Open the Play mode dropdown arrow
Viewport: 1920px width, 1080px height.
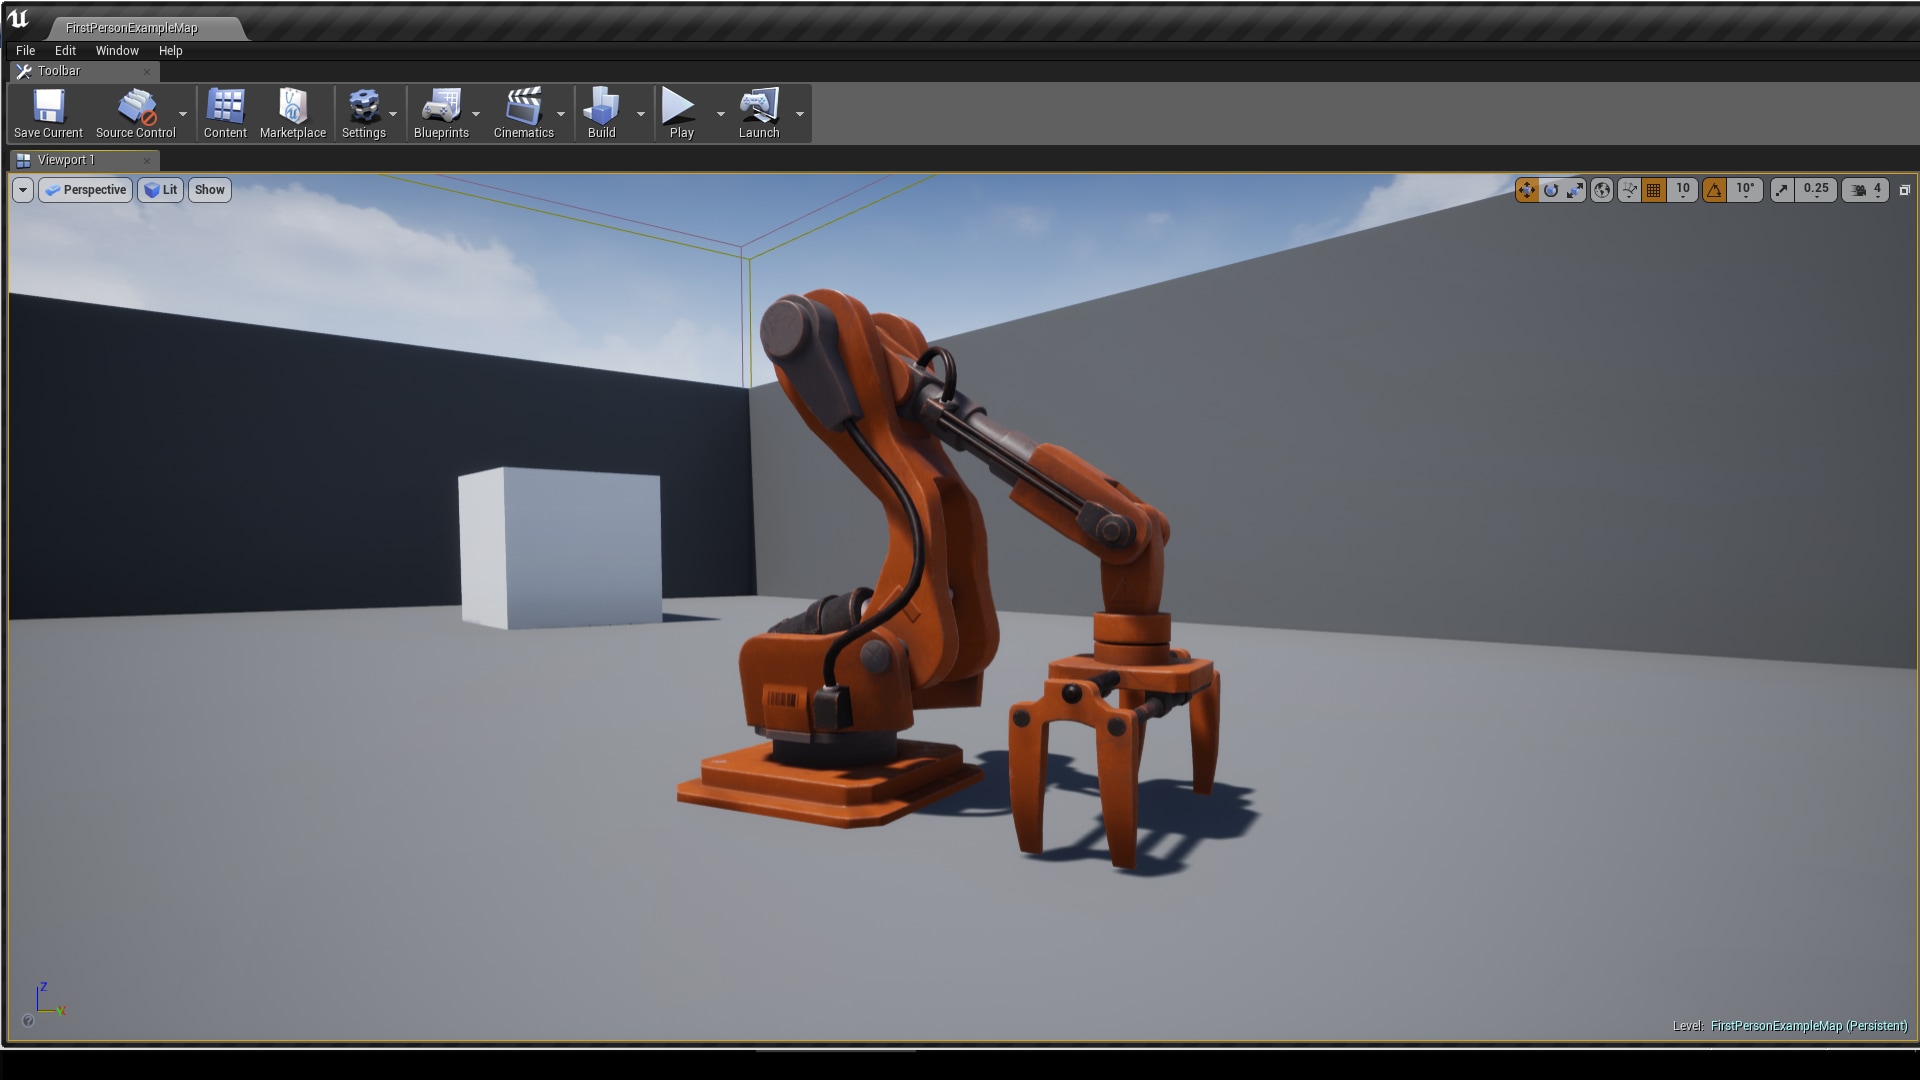[722, 114]
